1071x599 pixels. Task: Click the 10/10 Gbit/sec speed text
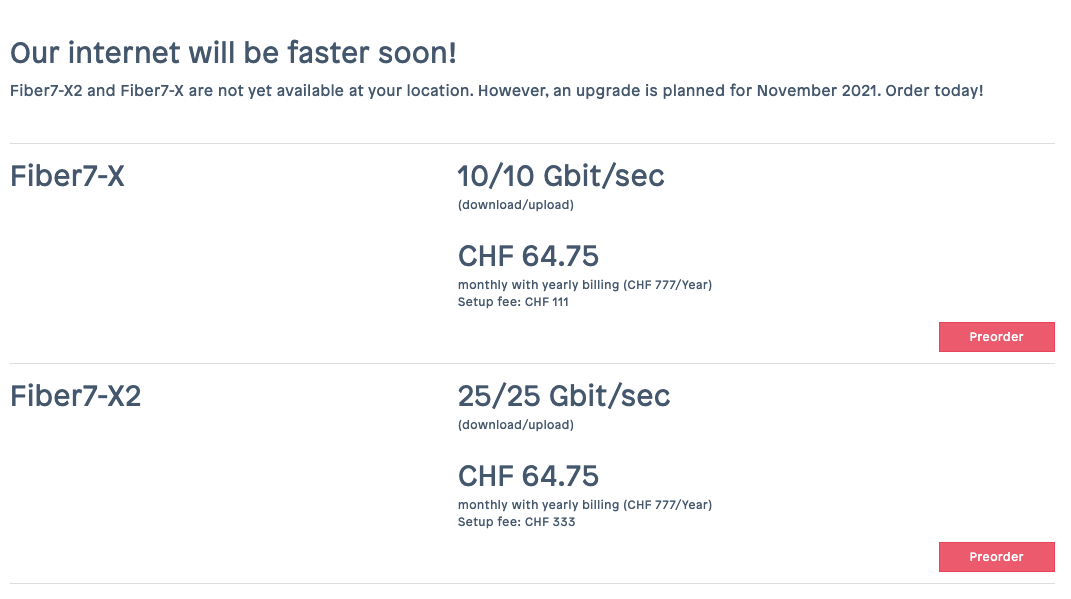(560, 177)
